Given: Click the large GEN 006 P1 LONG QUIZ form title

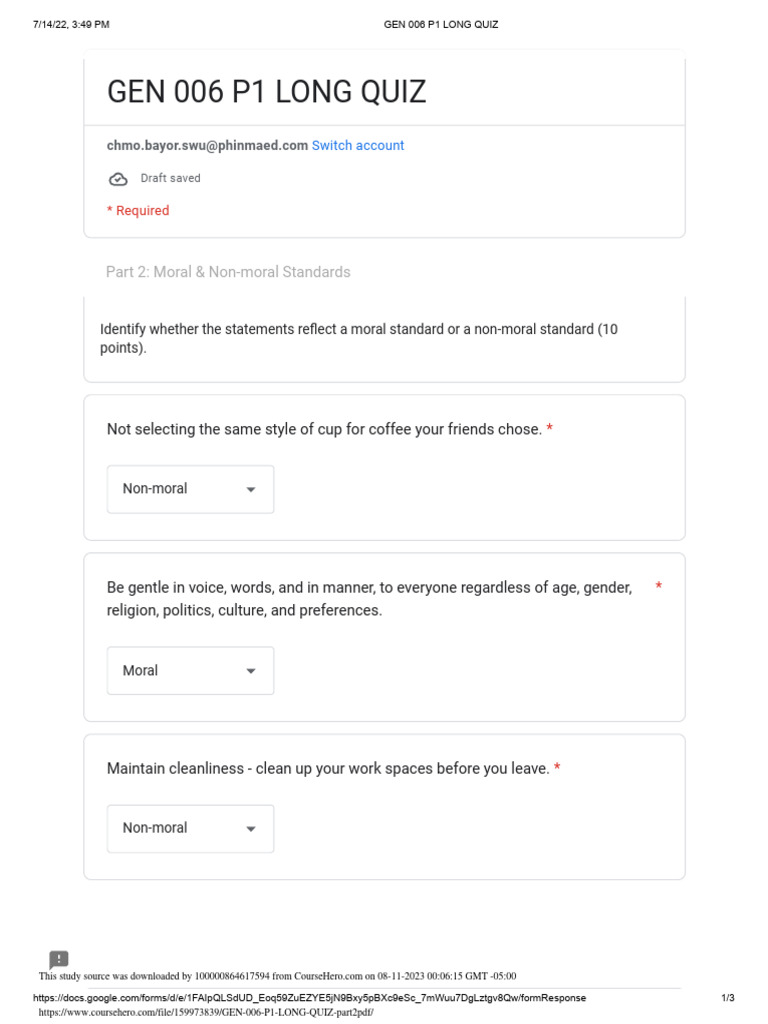Looking at the screenshot, I should (x=266, y=92).
